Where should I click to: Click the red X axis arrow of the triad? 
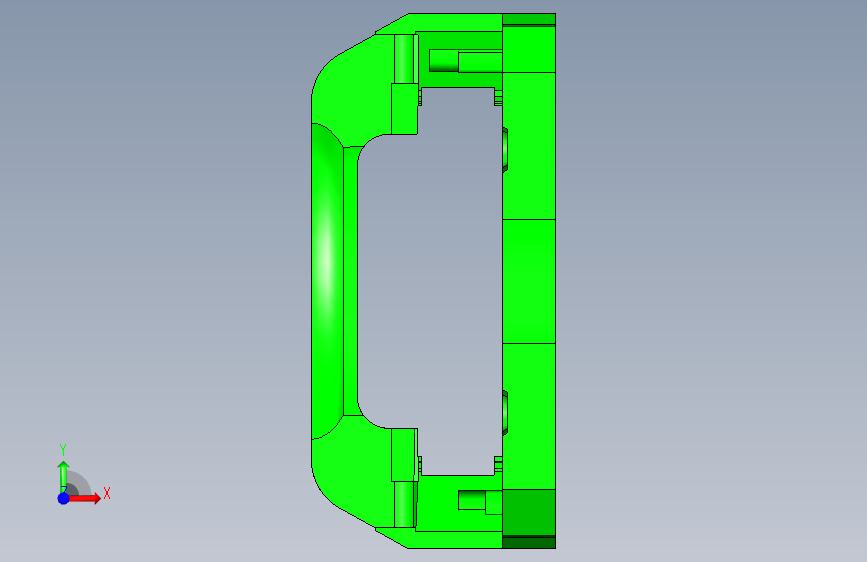click(x=84, y=498)
